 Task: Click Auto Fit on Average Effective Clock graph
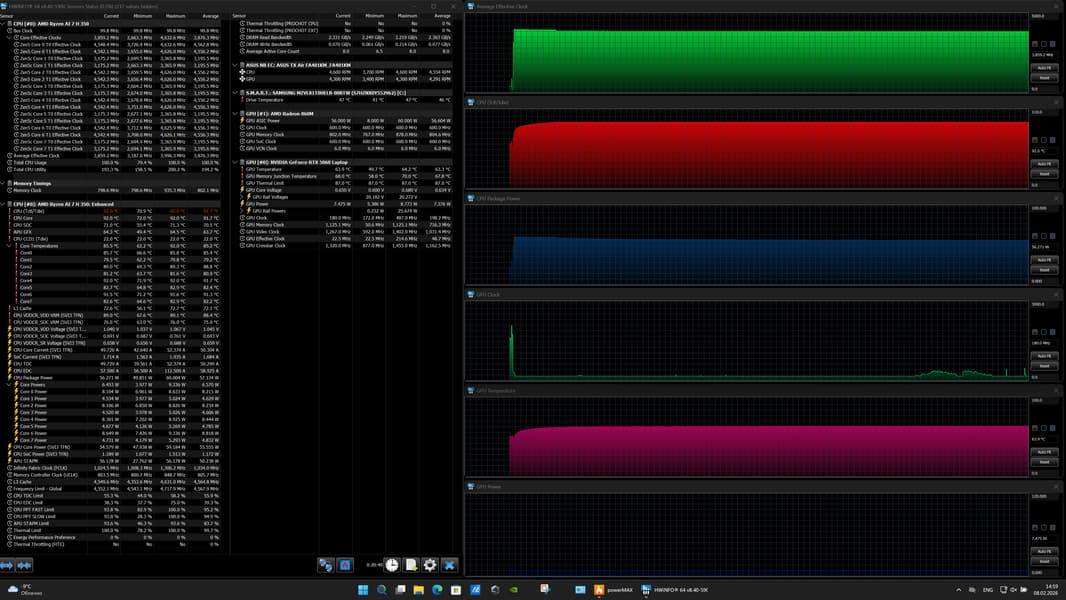pyautogui.click(x=1044, y=68)
